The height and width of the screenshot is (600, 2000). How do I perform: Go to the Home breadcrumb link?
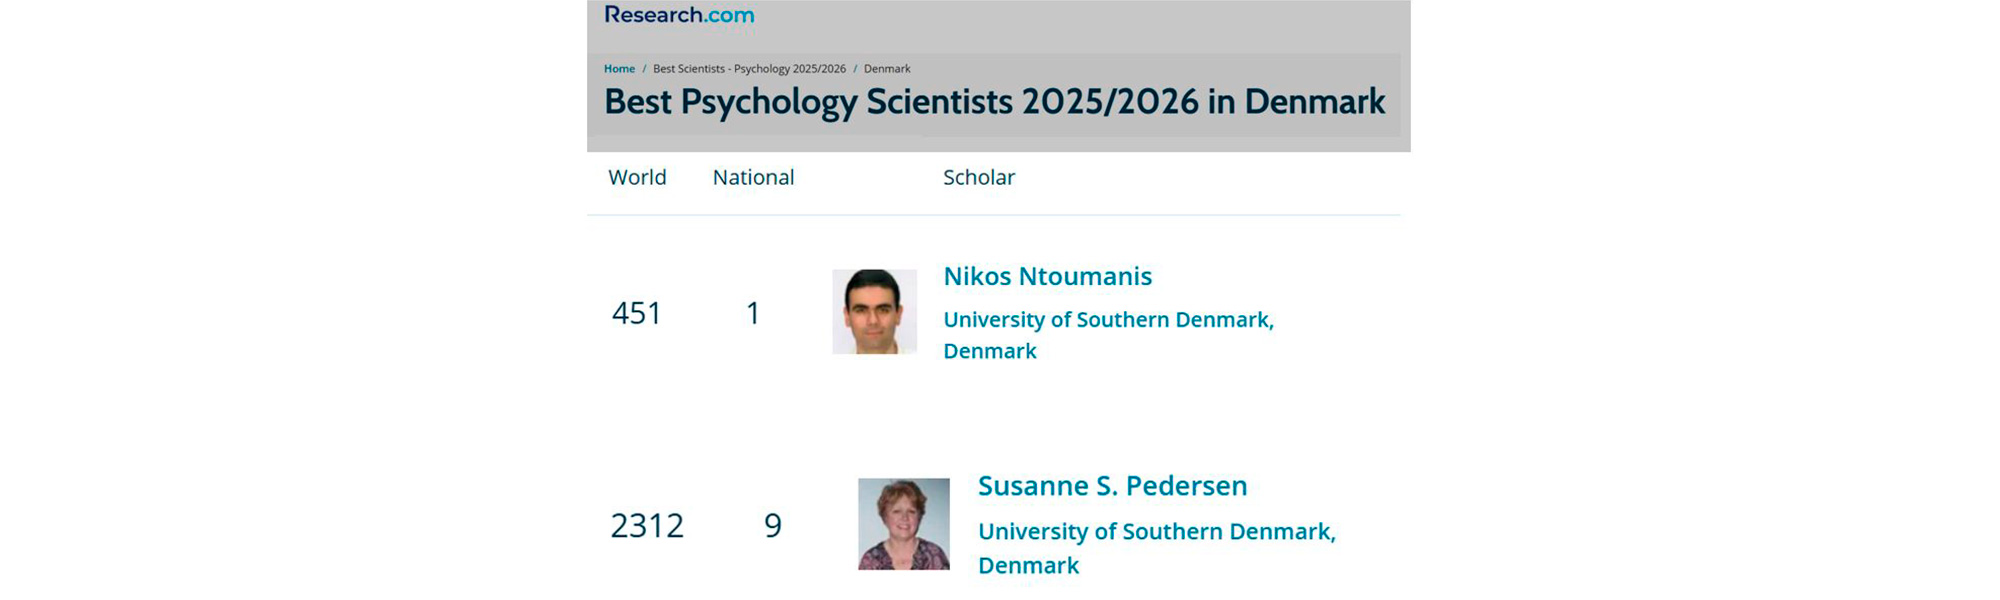click(619, 69)
